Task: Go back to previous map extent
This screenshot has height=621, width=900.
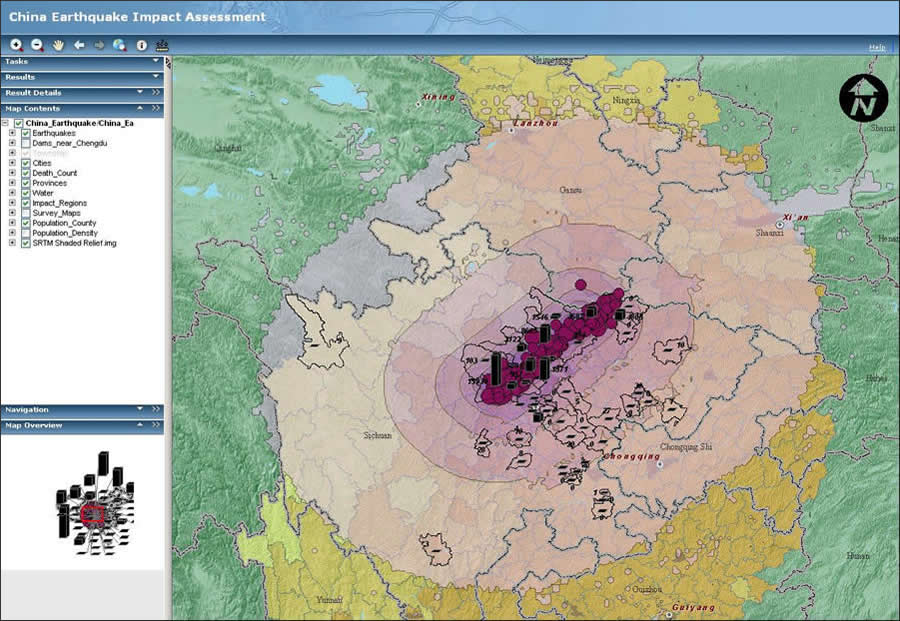Action: (79, 45)
